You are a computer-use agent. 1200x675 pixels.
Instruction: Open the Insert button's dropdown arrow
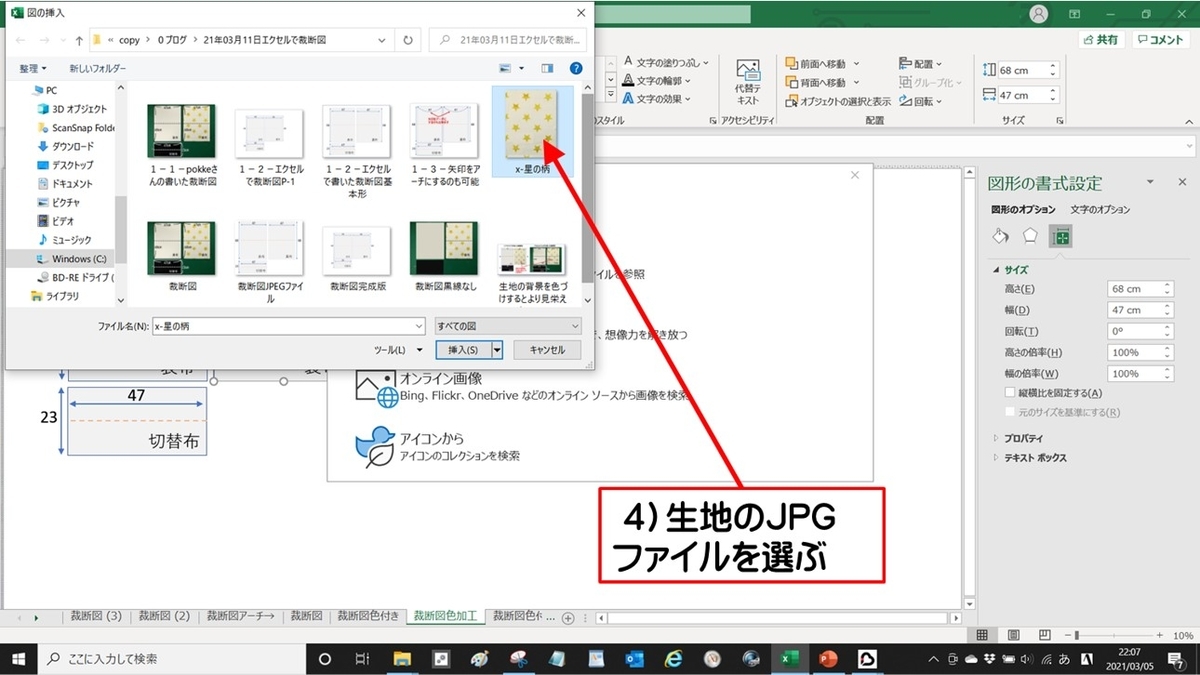click(497, 350)
